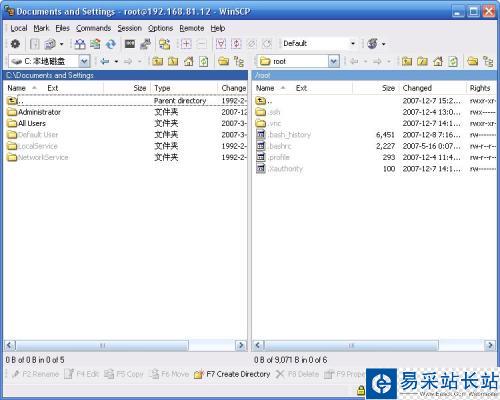Select the .profile file
The image size is (500, 400).
point(273,157)
